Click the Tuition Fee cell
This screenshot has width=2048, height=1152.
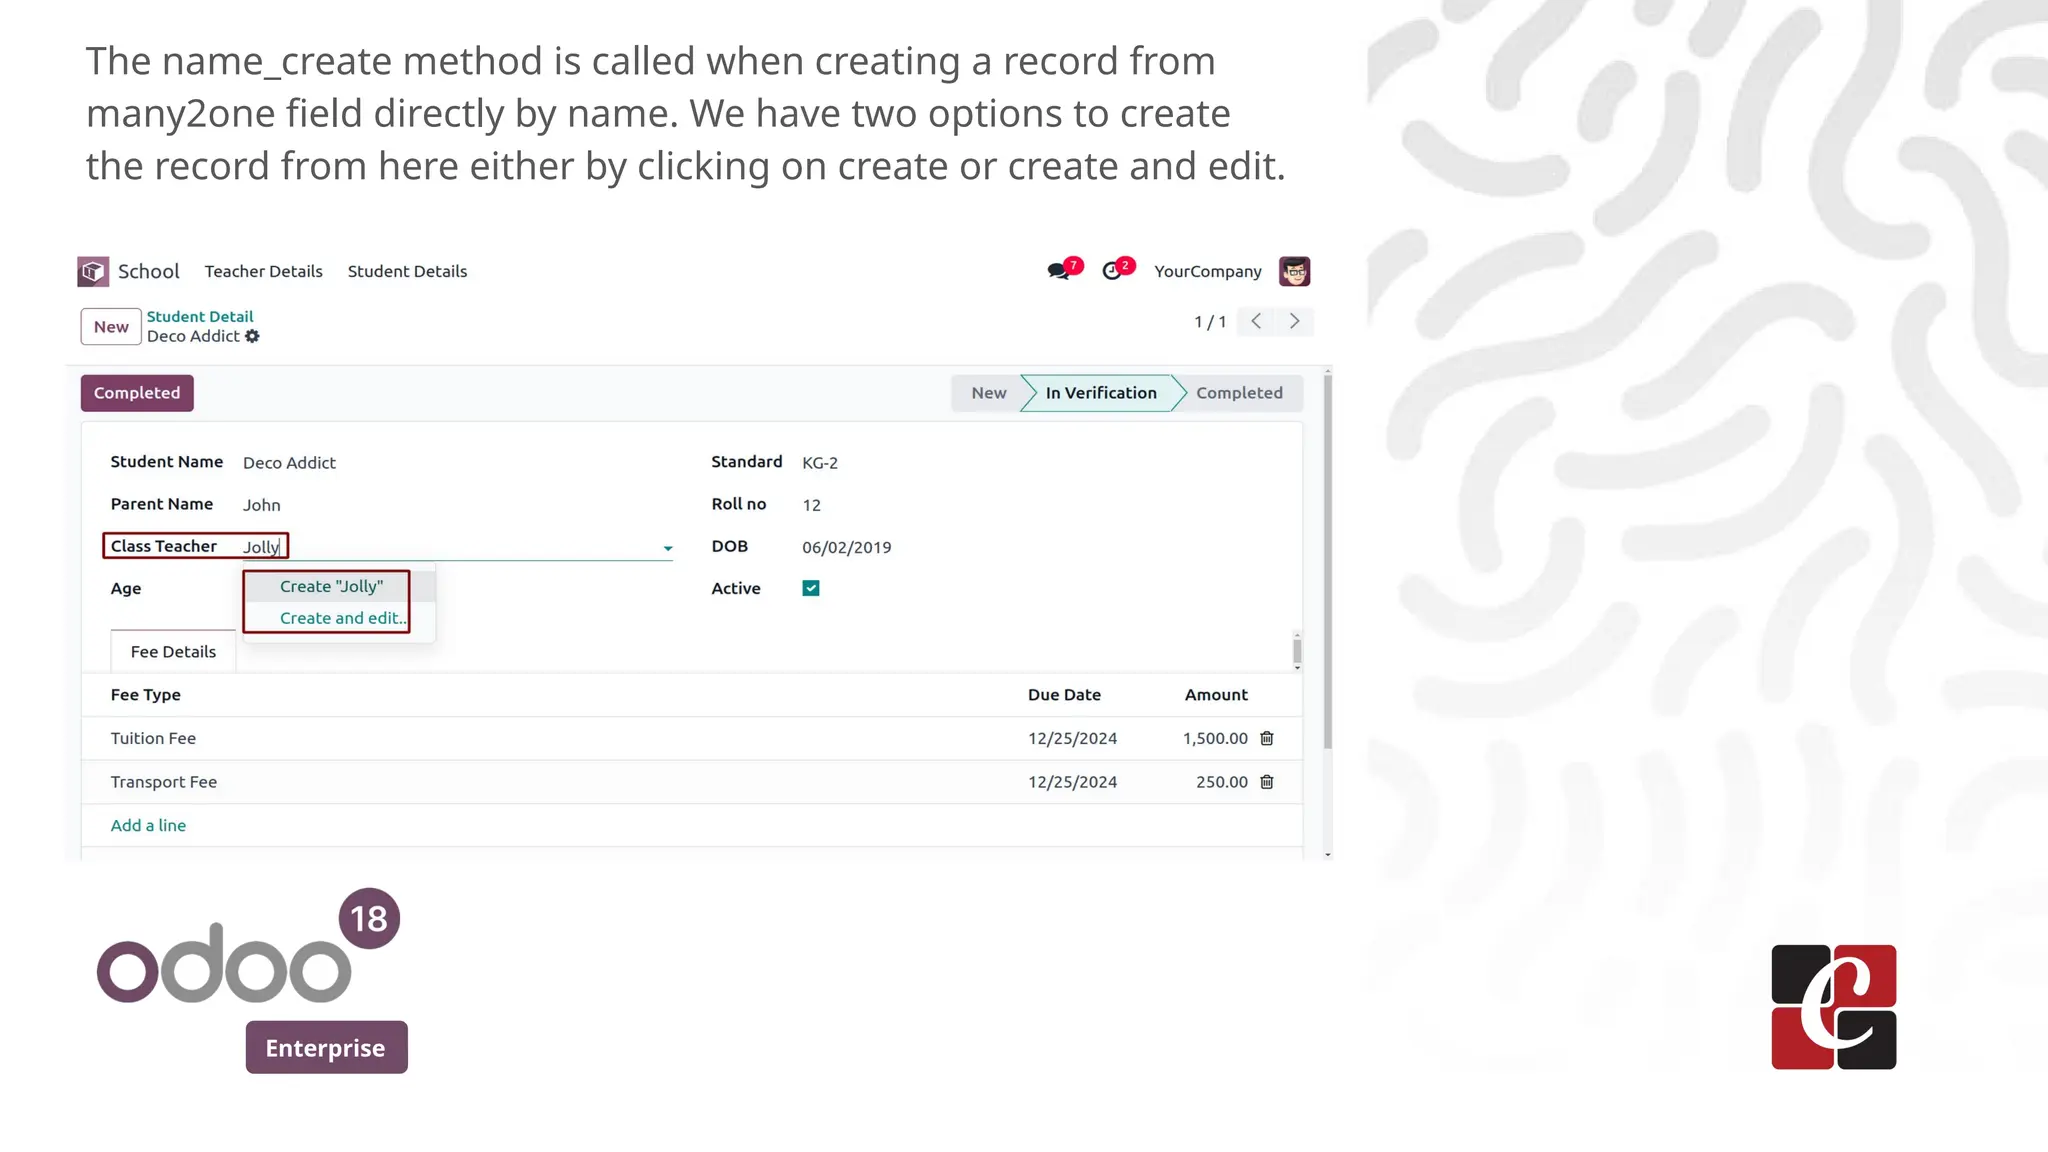pos(153,738)
